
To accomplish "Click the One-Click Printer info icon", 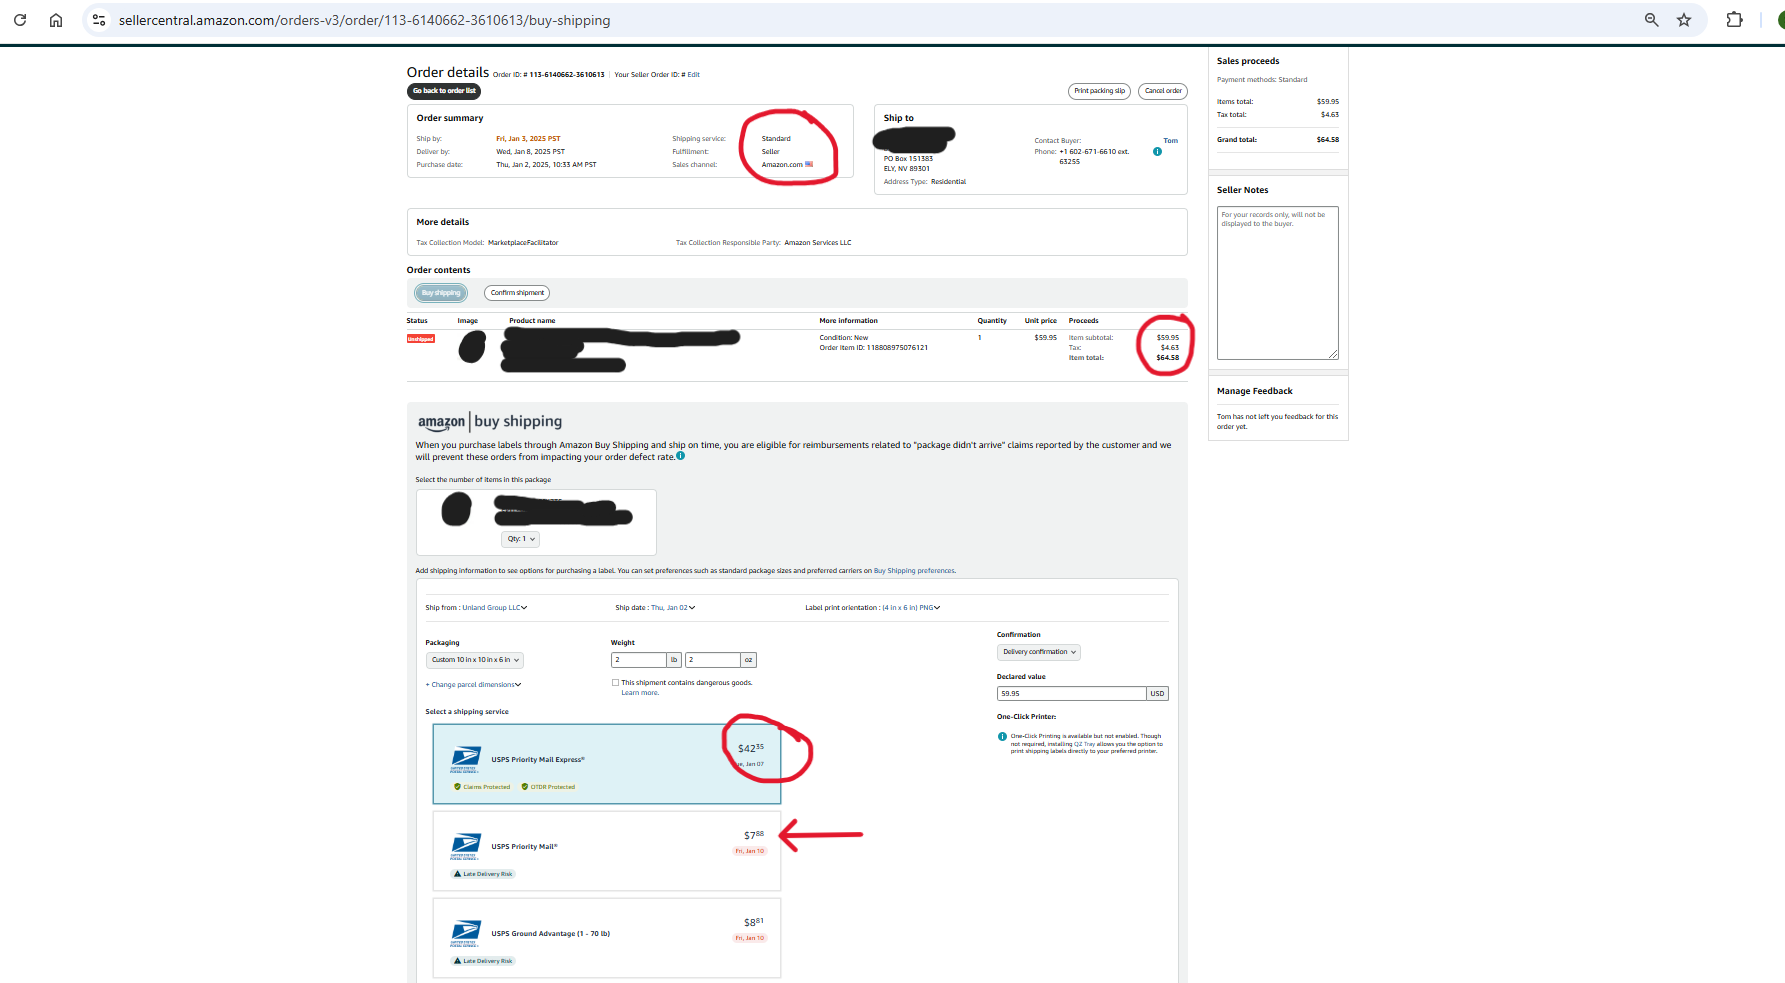I will (x=1002, y=737).
